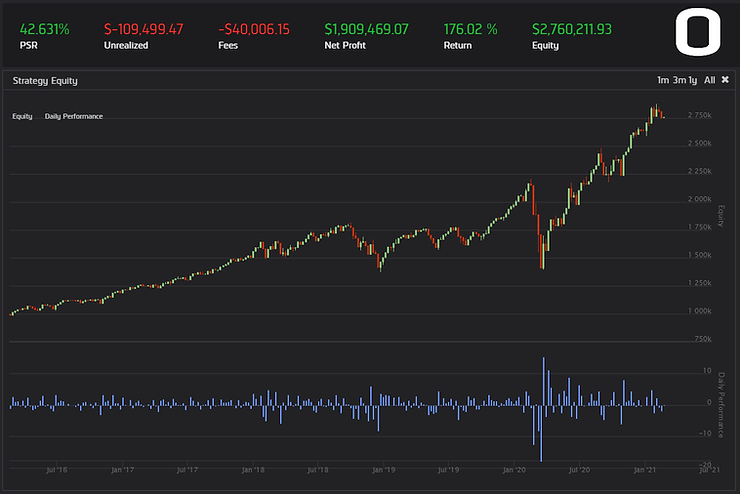Viewport: 740px width, 494px height.
Task: Select the Fees value -$40,006.15
Action: click(x=254, y=29)
